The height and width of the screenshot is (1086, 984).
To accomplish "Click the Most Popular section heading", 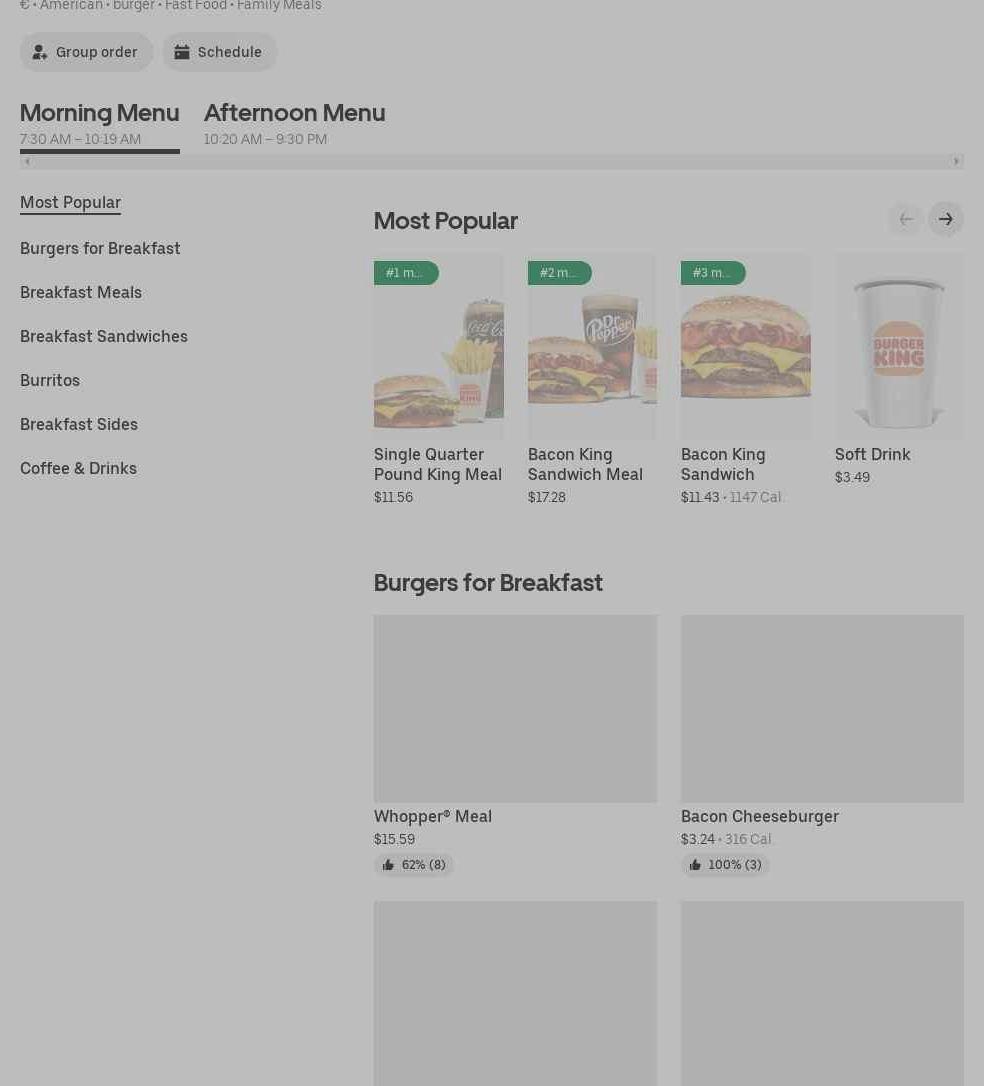I will (446, 221).
